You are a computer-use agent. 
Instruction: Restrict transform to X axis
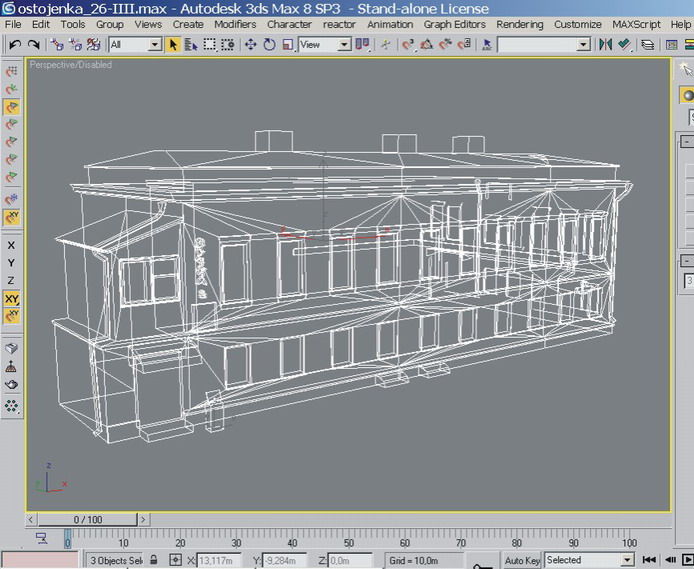tap(12, 245)
